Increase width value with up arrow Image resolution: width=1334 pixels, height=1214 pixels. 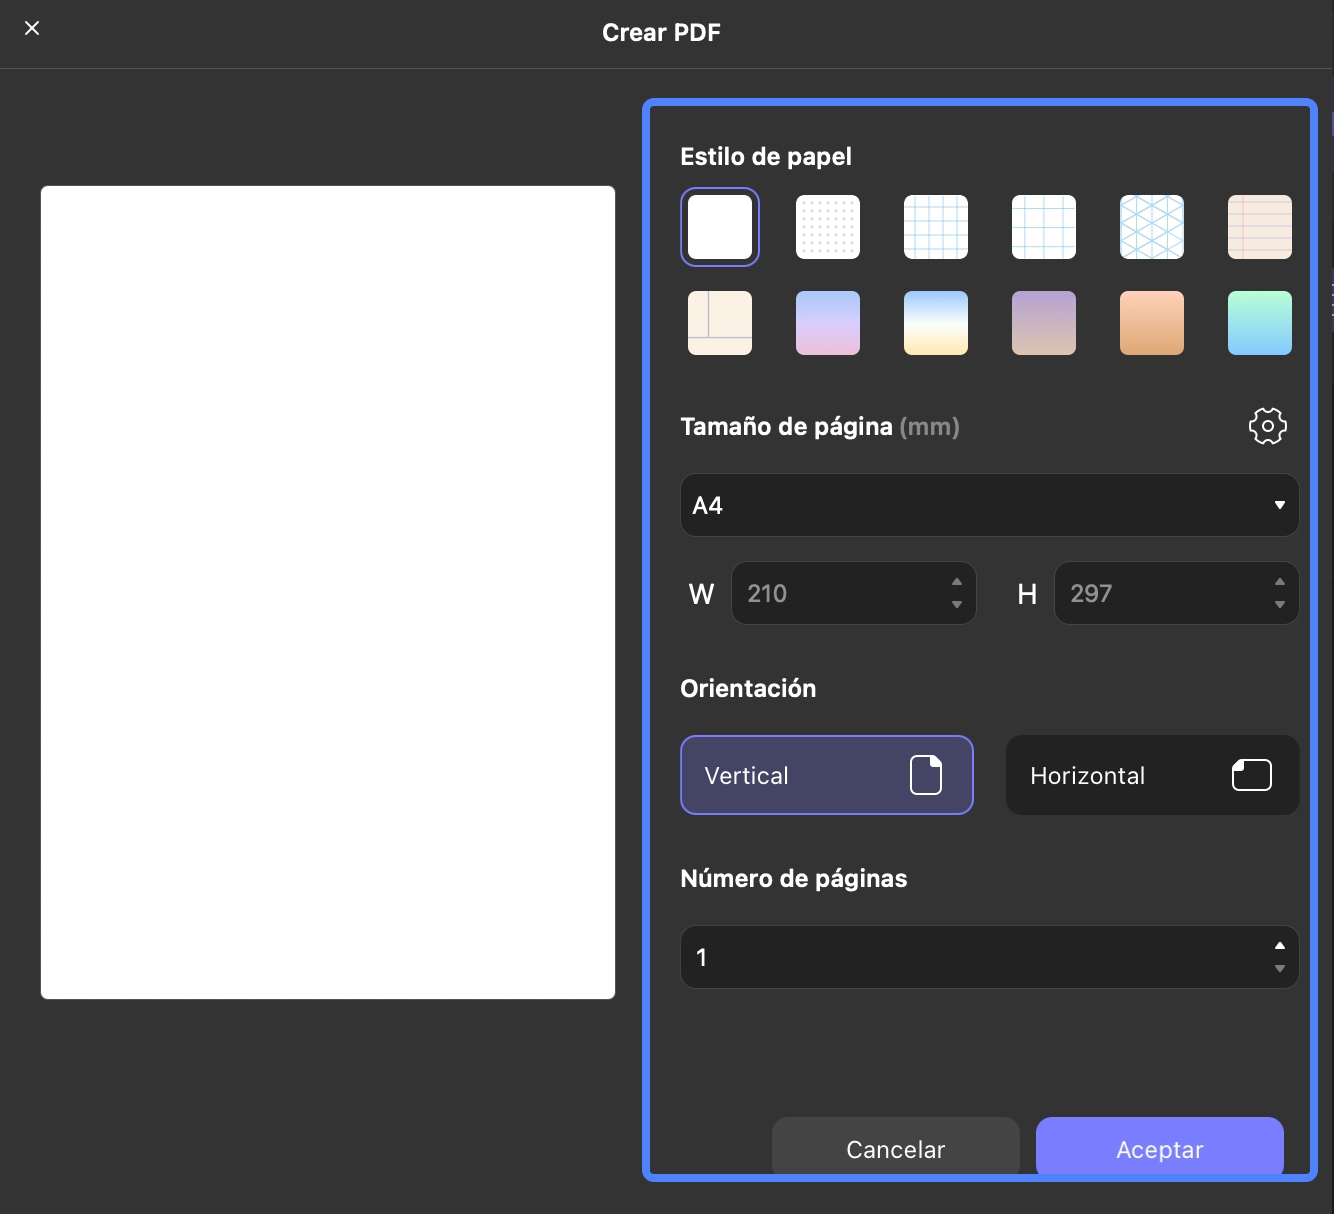pyautogui.click(x=957, y=582)
